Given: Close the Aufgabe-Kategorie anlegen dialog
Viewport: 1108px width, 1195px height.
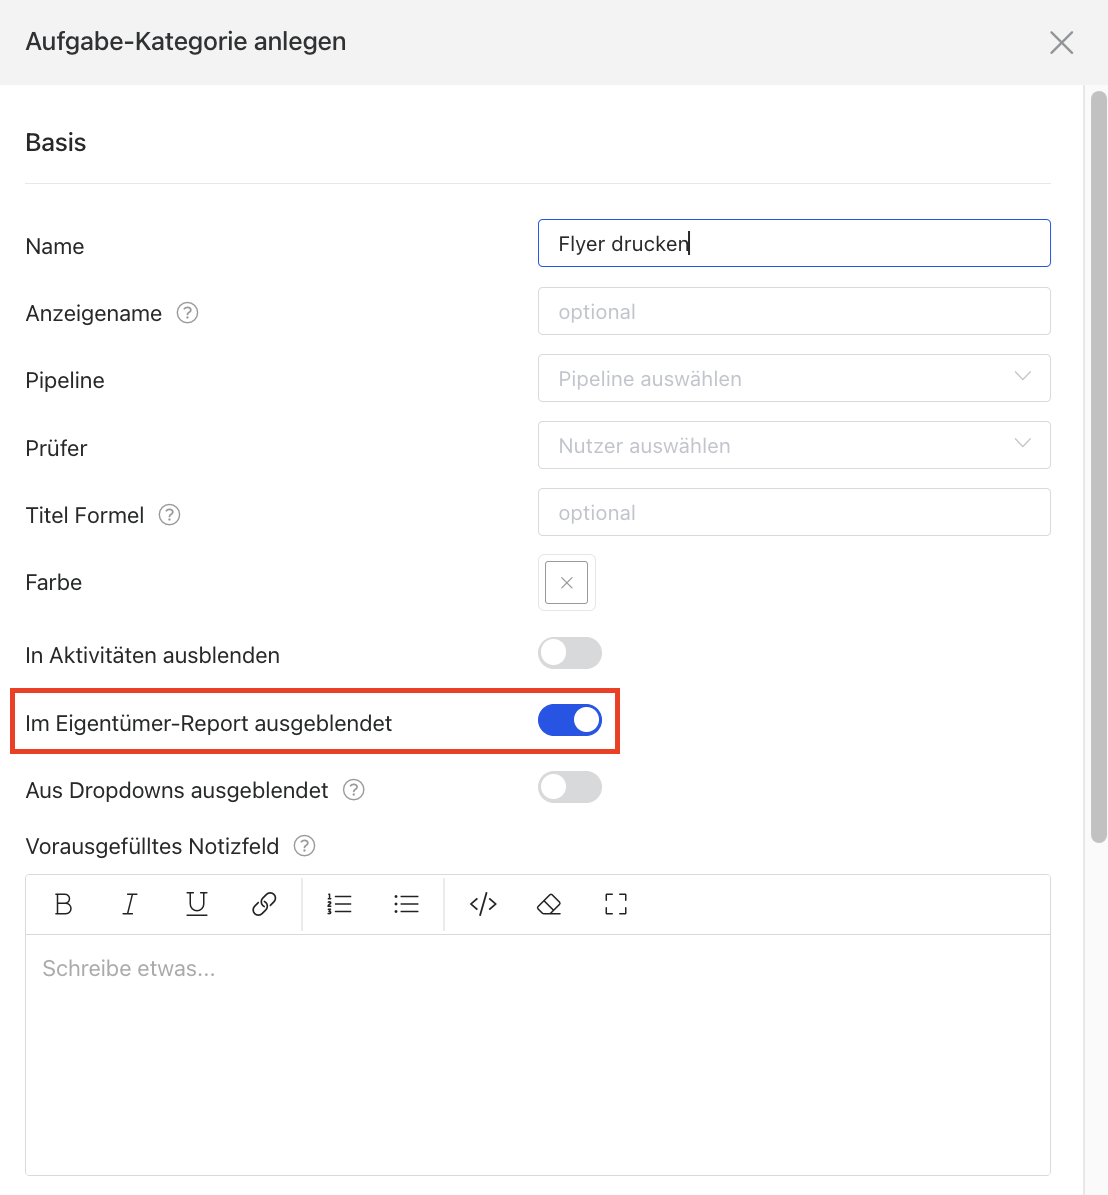Looking at the screenshot, I should [1062, 43].
